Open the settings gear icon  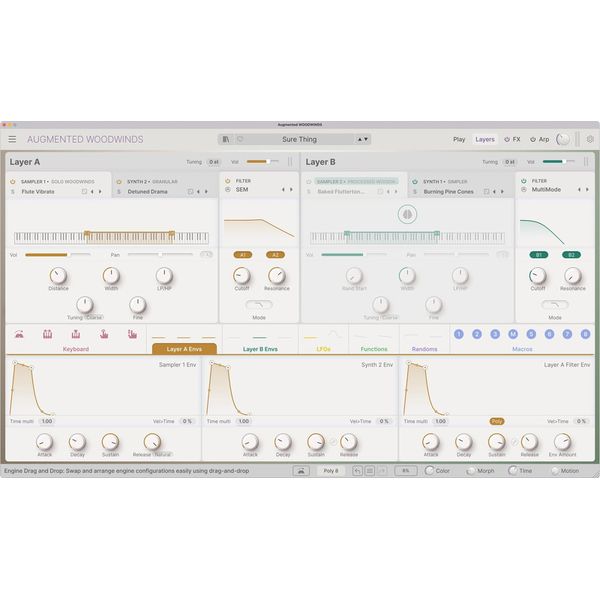[x=590, y=139]
